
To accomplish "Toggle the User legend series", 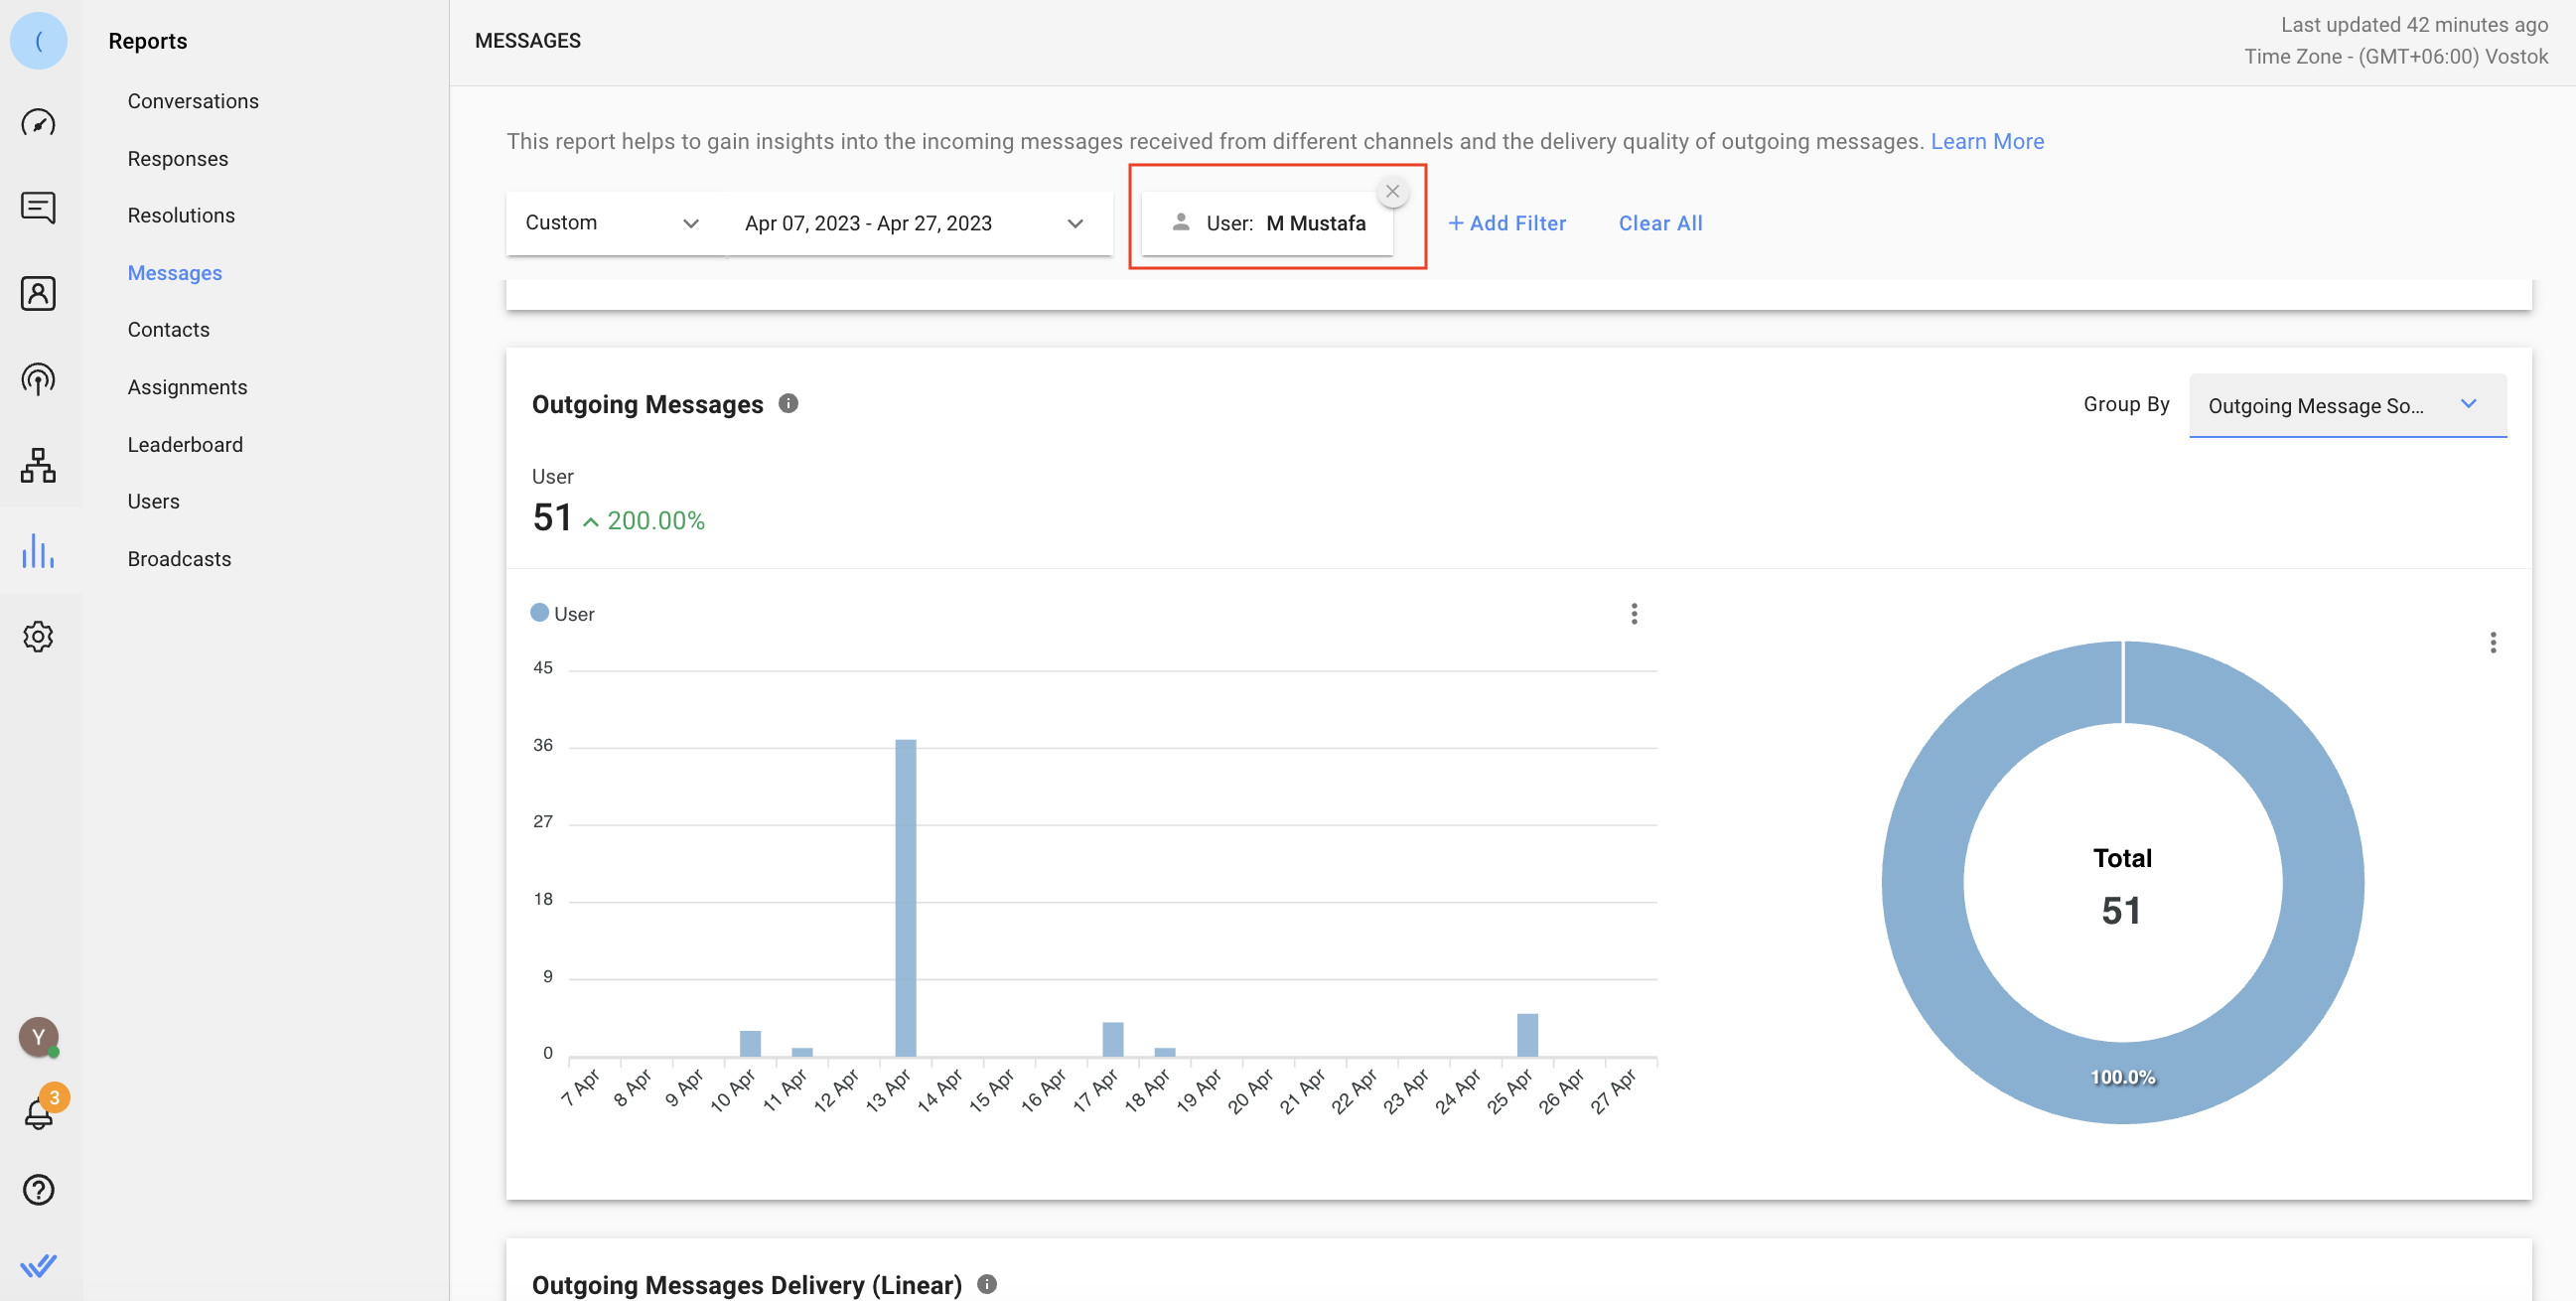I will [x=562, y=613].
